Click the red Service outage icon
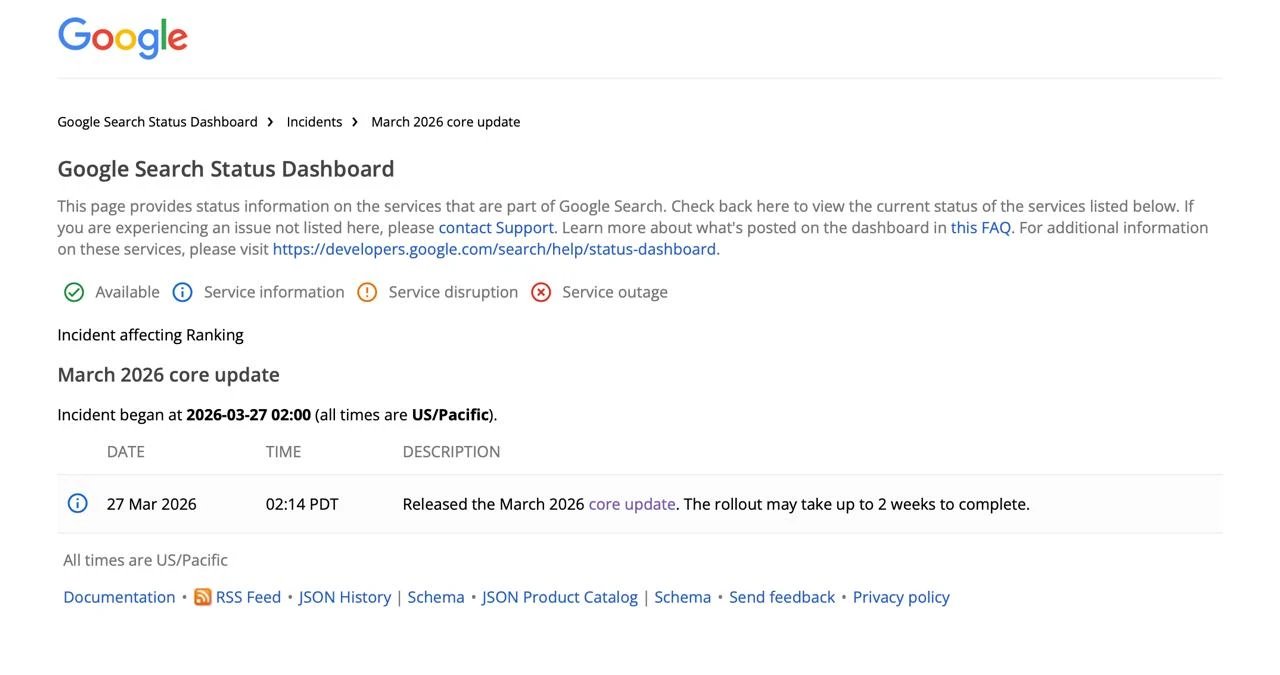The image size is (1280, 675). point(541,292)
